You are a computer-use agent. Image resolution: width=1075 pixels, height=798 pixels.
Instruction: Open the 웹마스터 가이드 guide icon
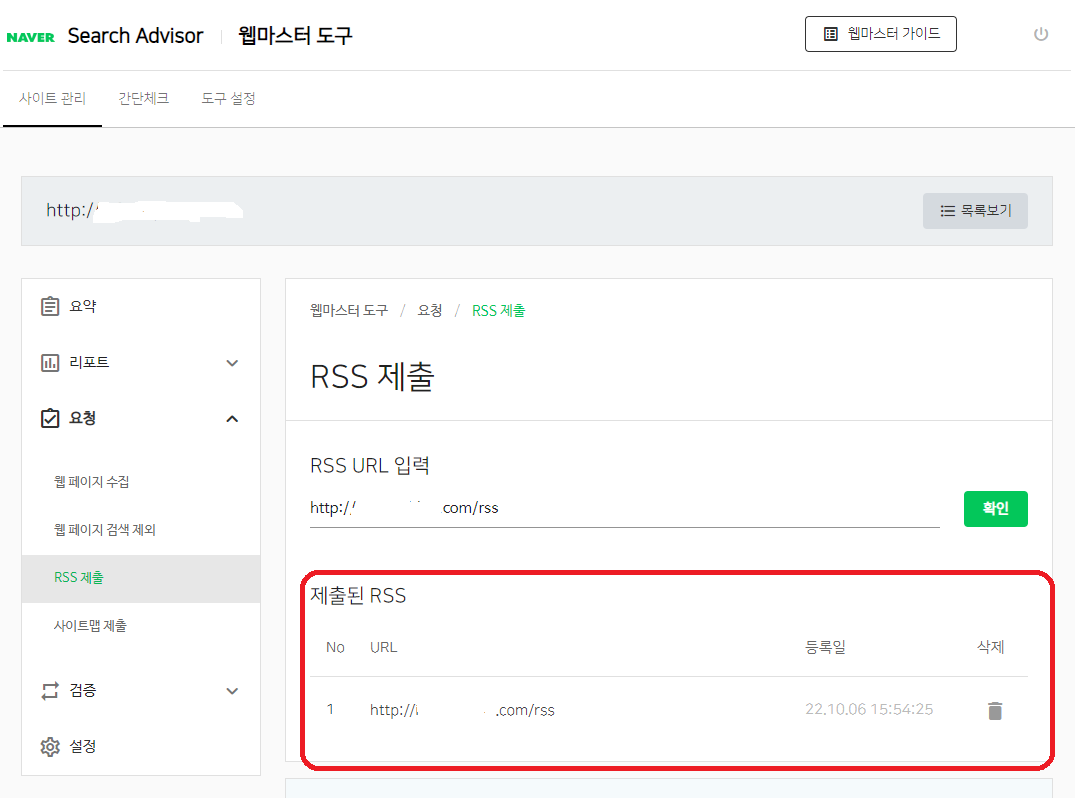click(829, 33)
